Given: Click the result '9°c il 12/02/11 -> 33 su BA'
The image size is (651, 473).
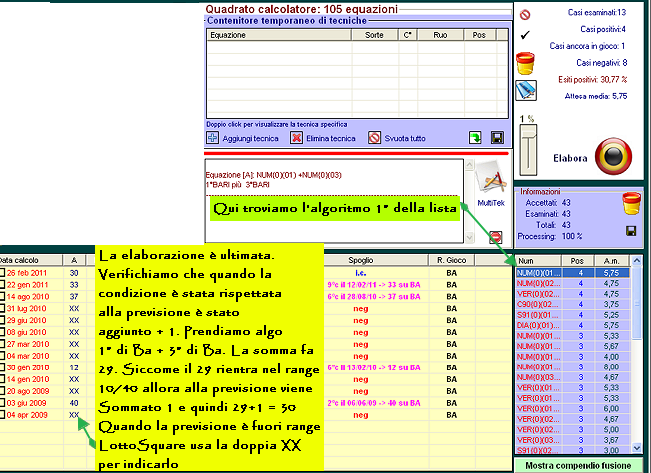Looking at the screenshot, I should tap(374, 285).
